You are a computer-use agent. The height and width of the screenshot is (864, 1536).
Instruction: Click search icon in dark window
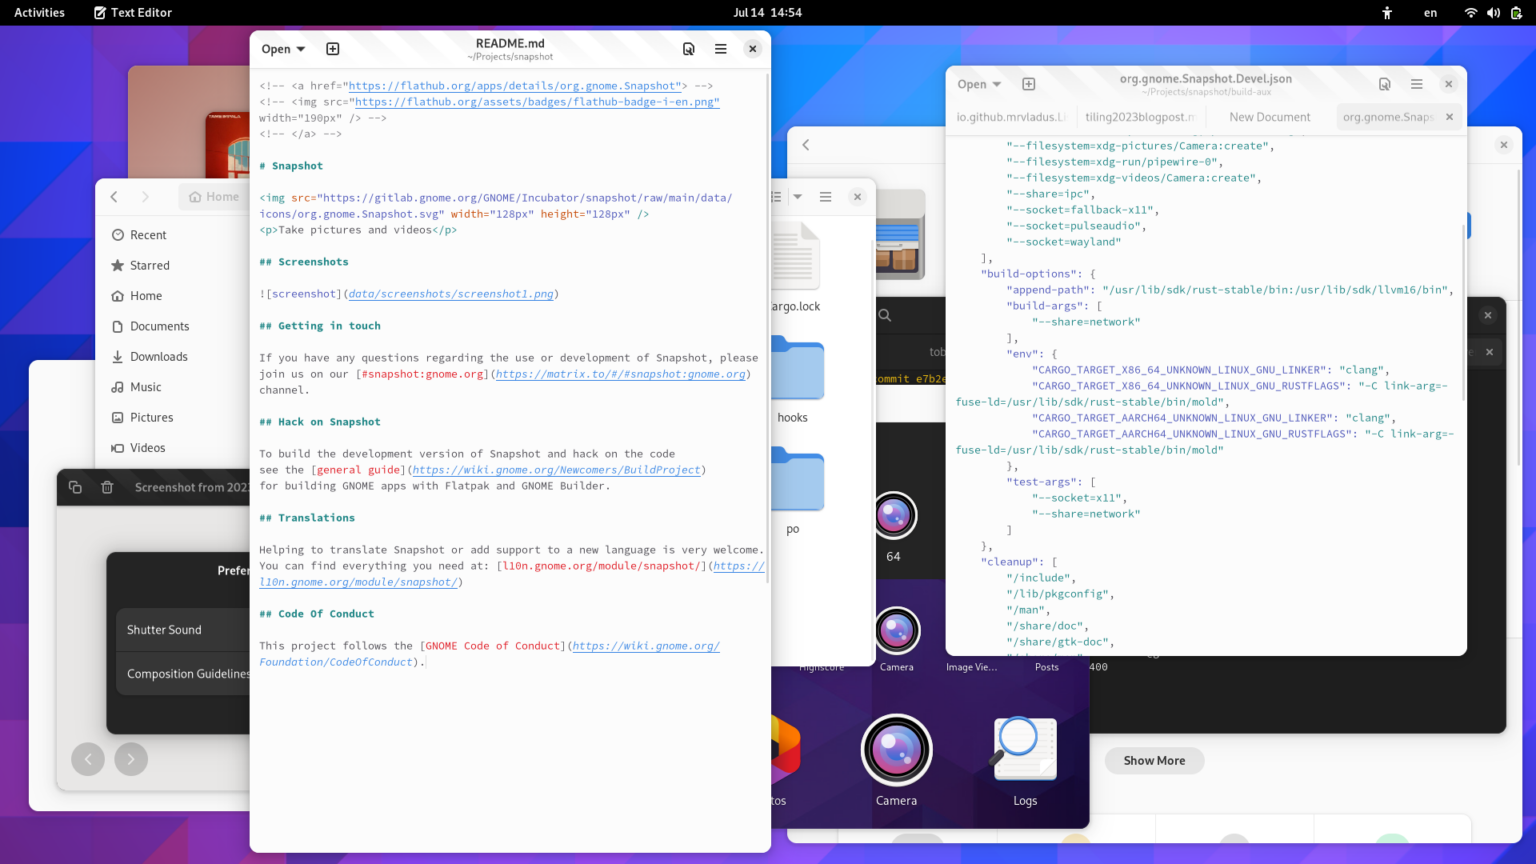885,315
